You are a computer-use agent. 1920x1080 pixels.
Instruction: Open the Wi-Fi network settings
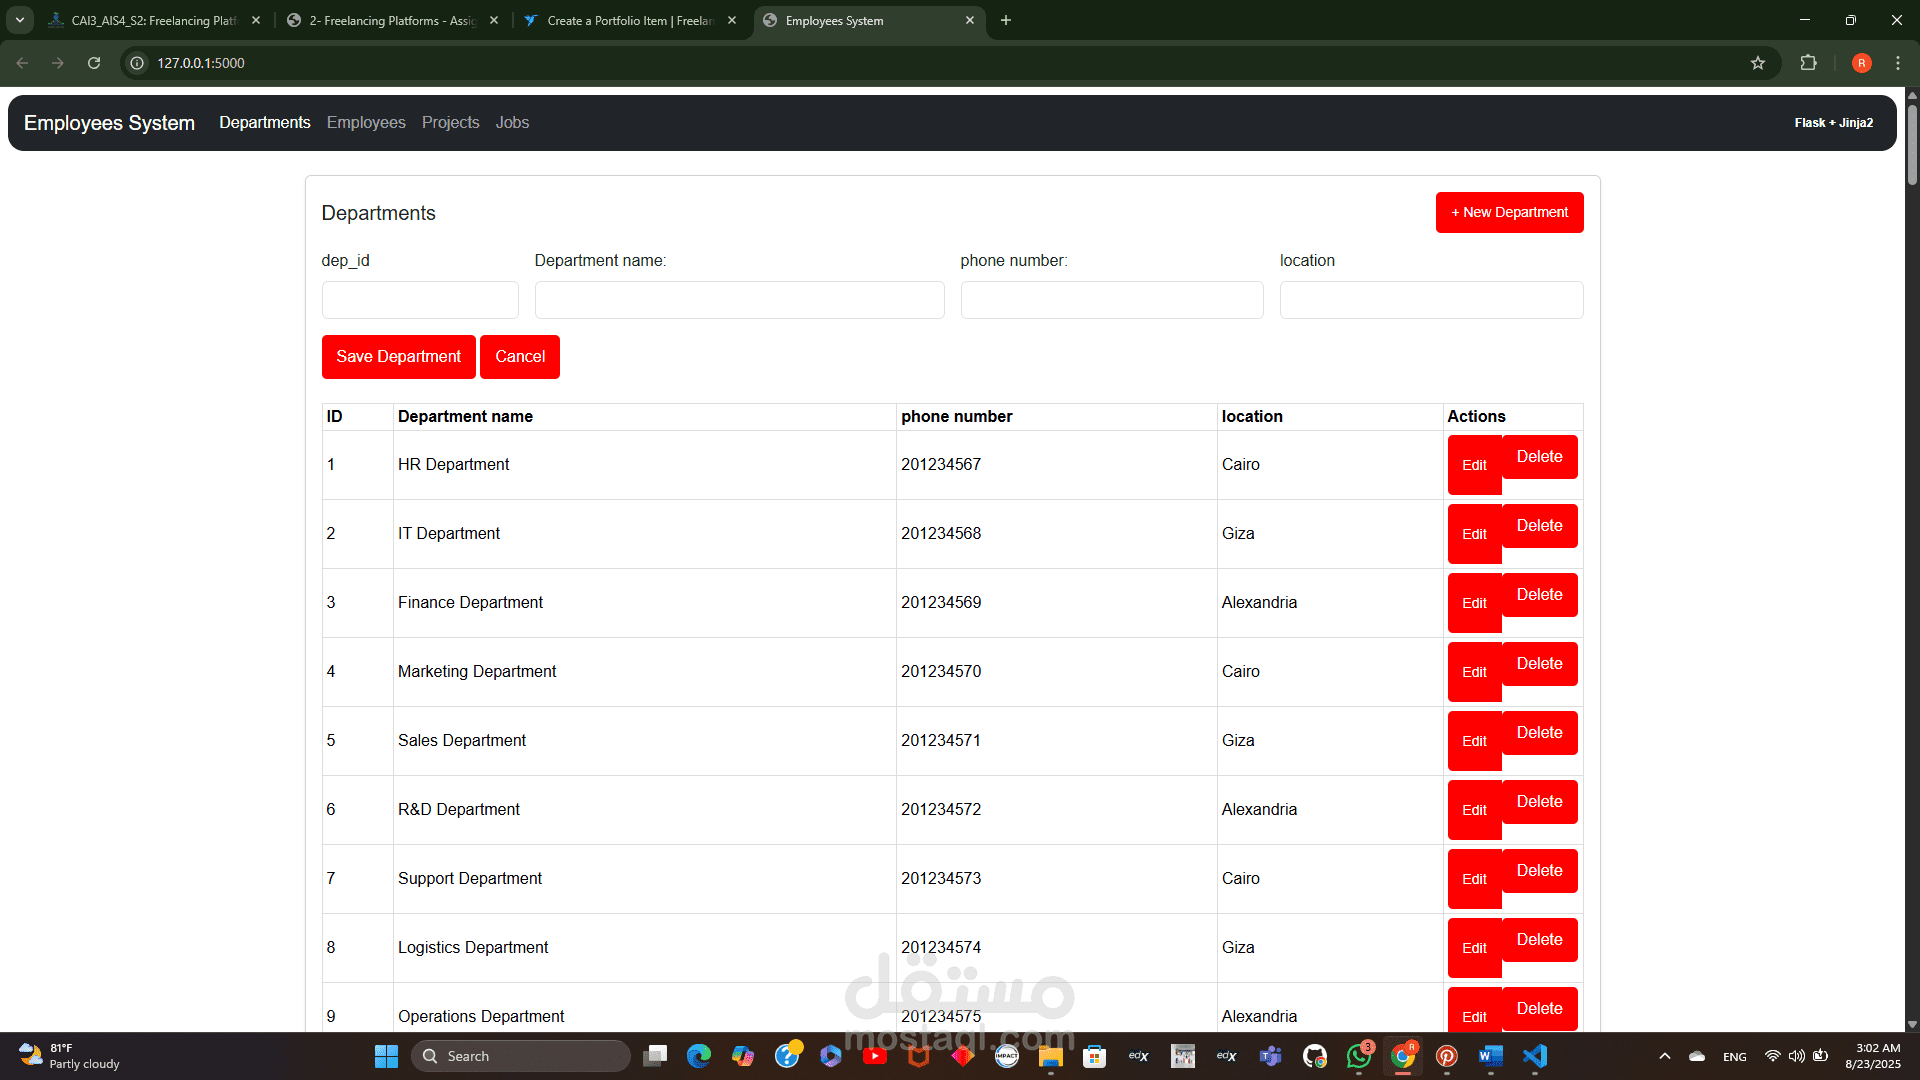coord(1772,1056)
